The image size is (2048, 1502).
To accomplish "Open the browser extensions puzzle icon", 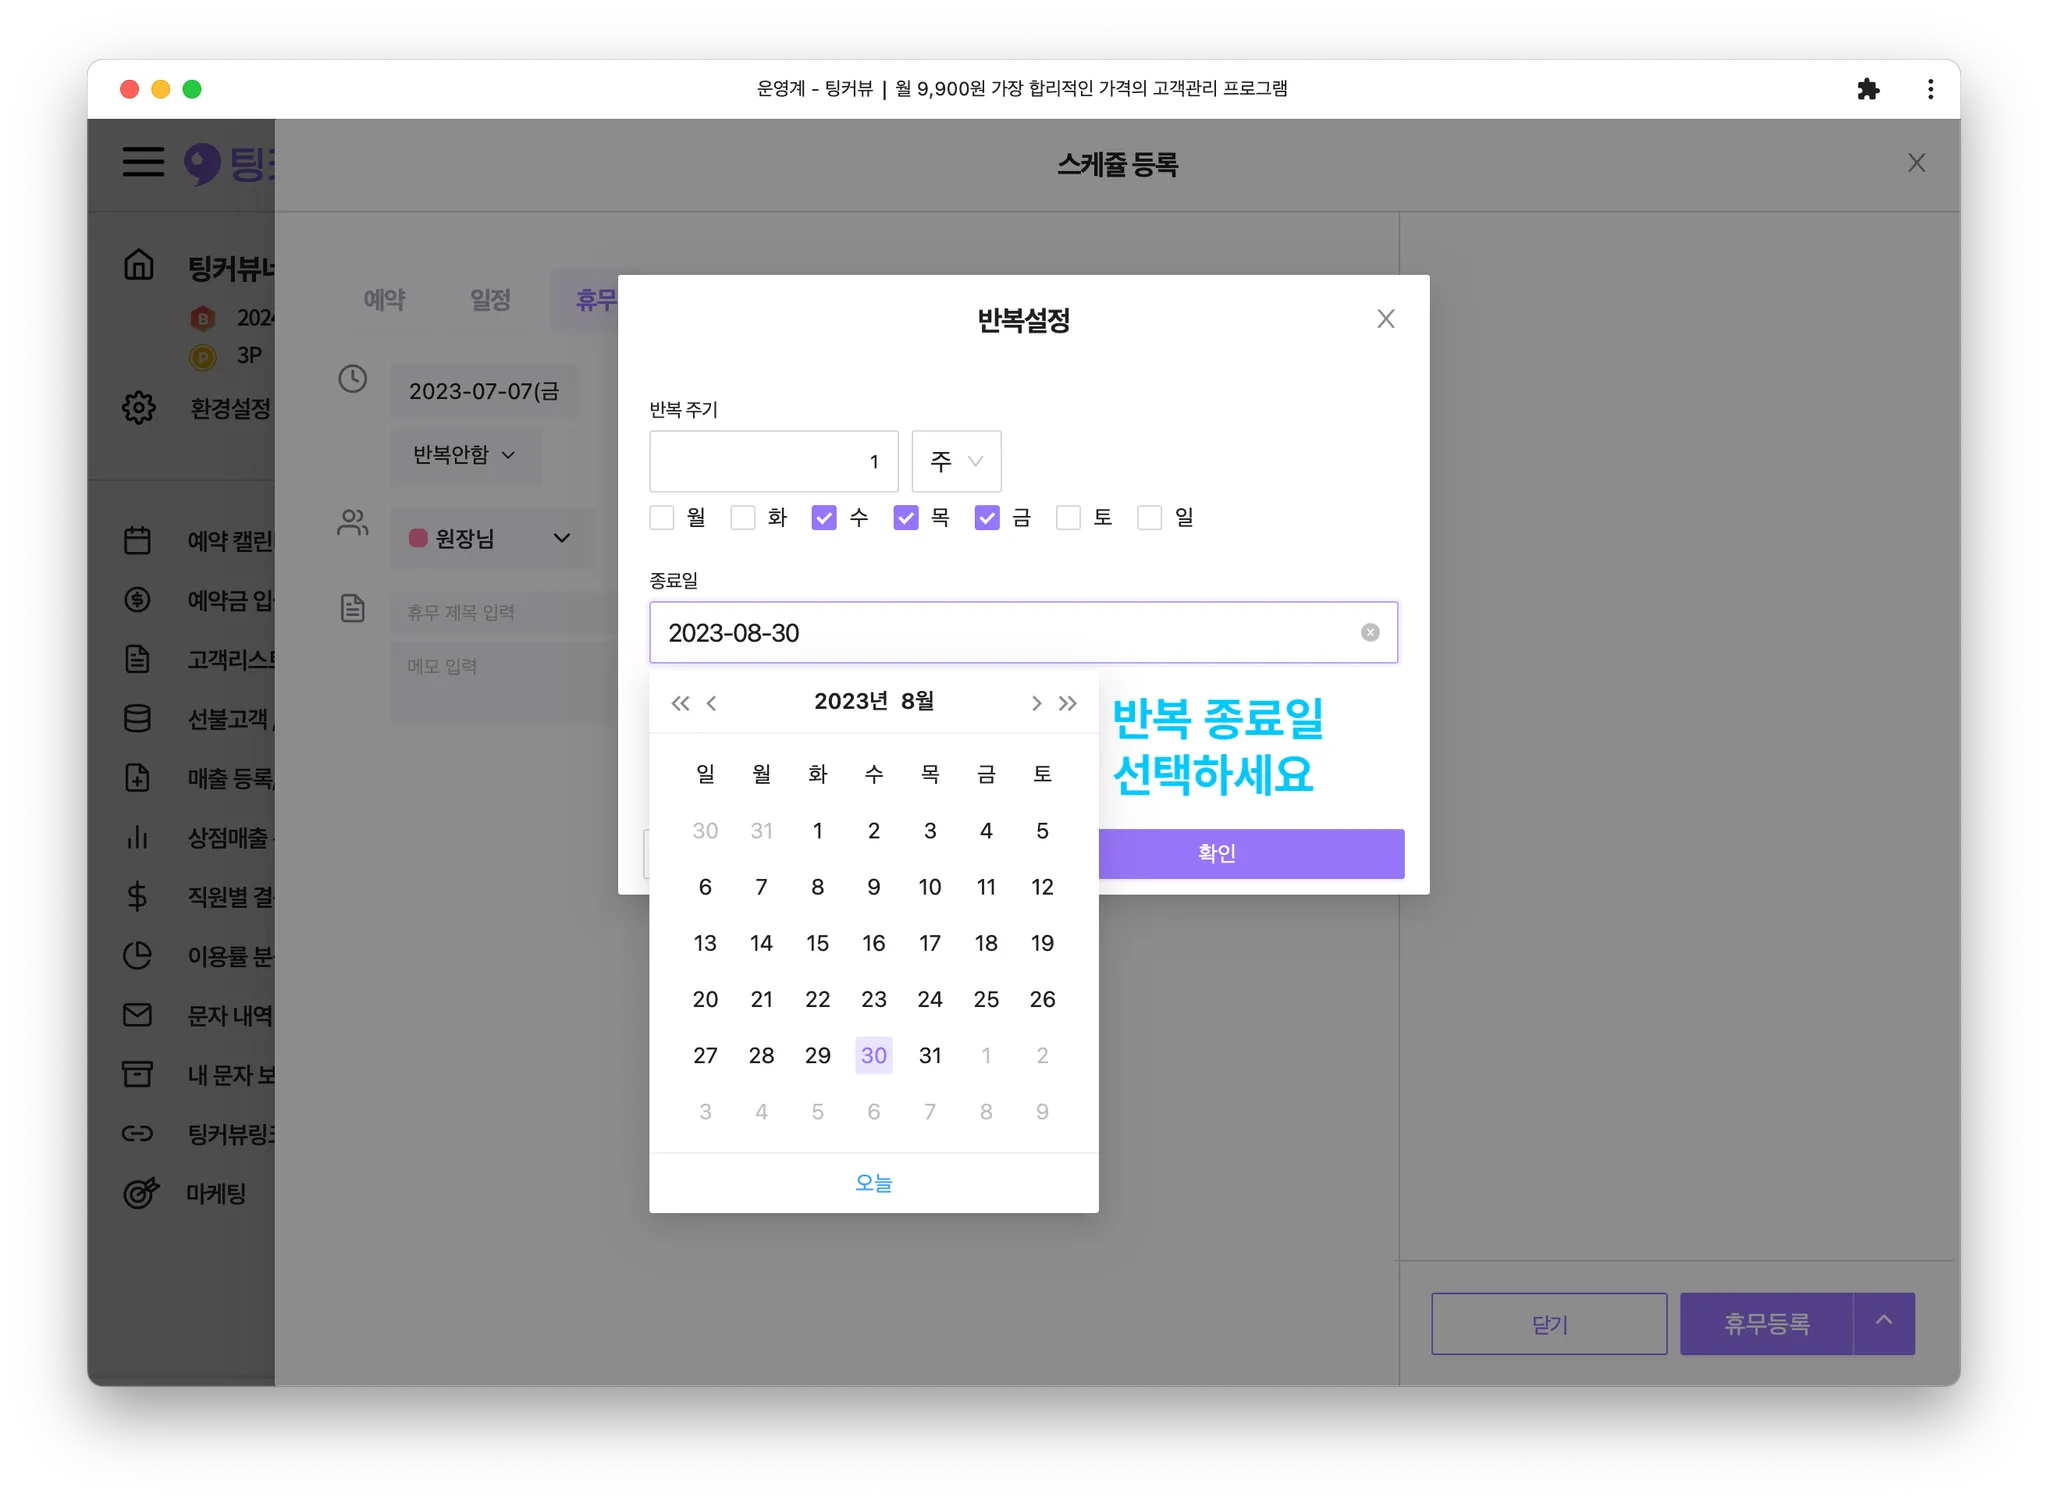I will [1867, 89].
